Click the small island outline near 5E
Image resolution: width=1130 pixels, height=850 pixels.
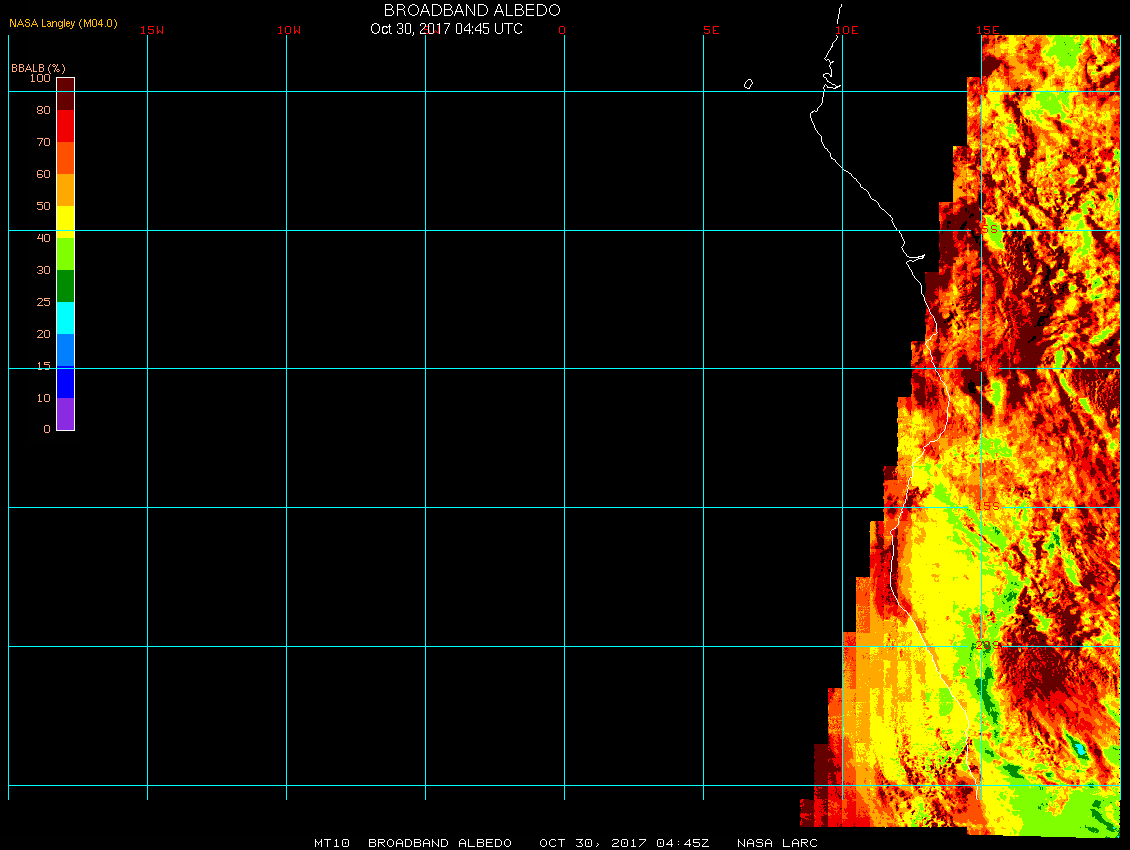[748, 84]
